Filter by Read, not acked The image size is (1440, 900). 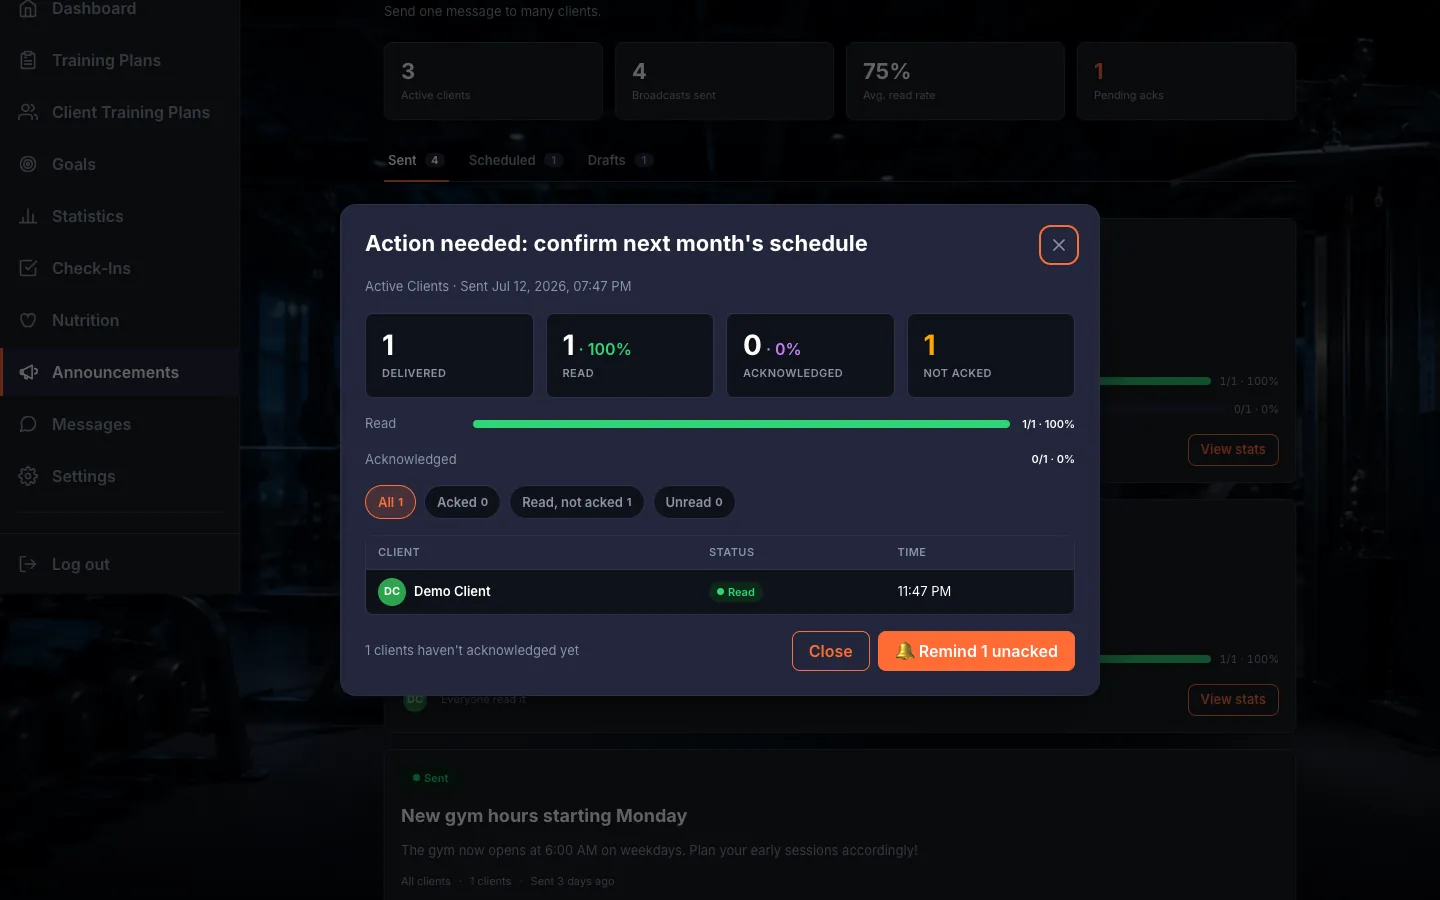pyautogui.click(x=576, y=502)
